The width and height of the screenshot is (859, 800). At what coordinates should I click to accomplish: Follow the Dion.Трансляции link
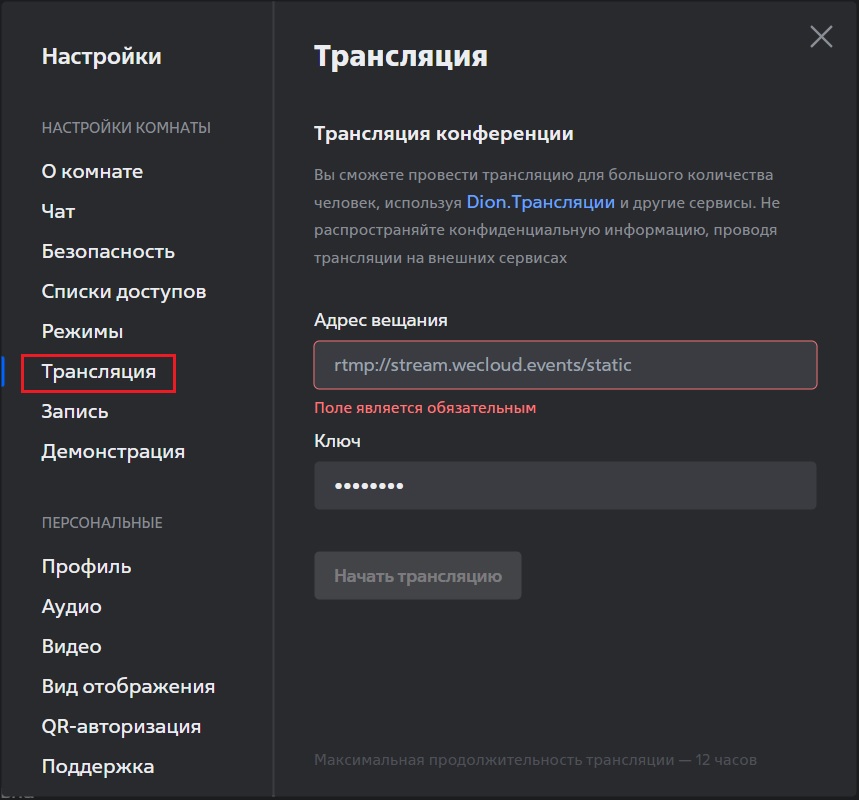[x=540, y=202]
